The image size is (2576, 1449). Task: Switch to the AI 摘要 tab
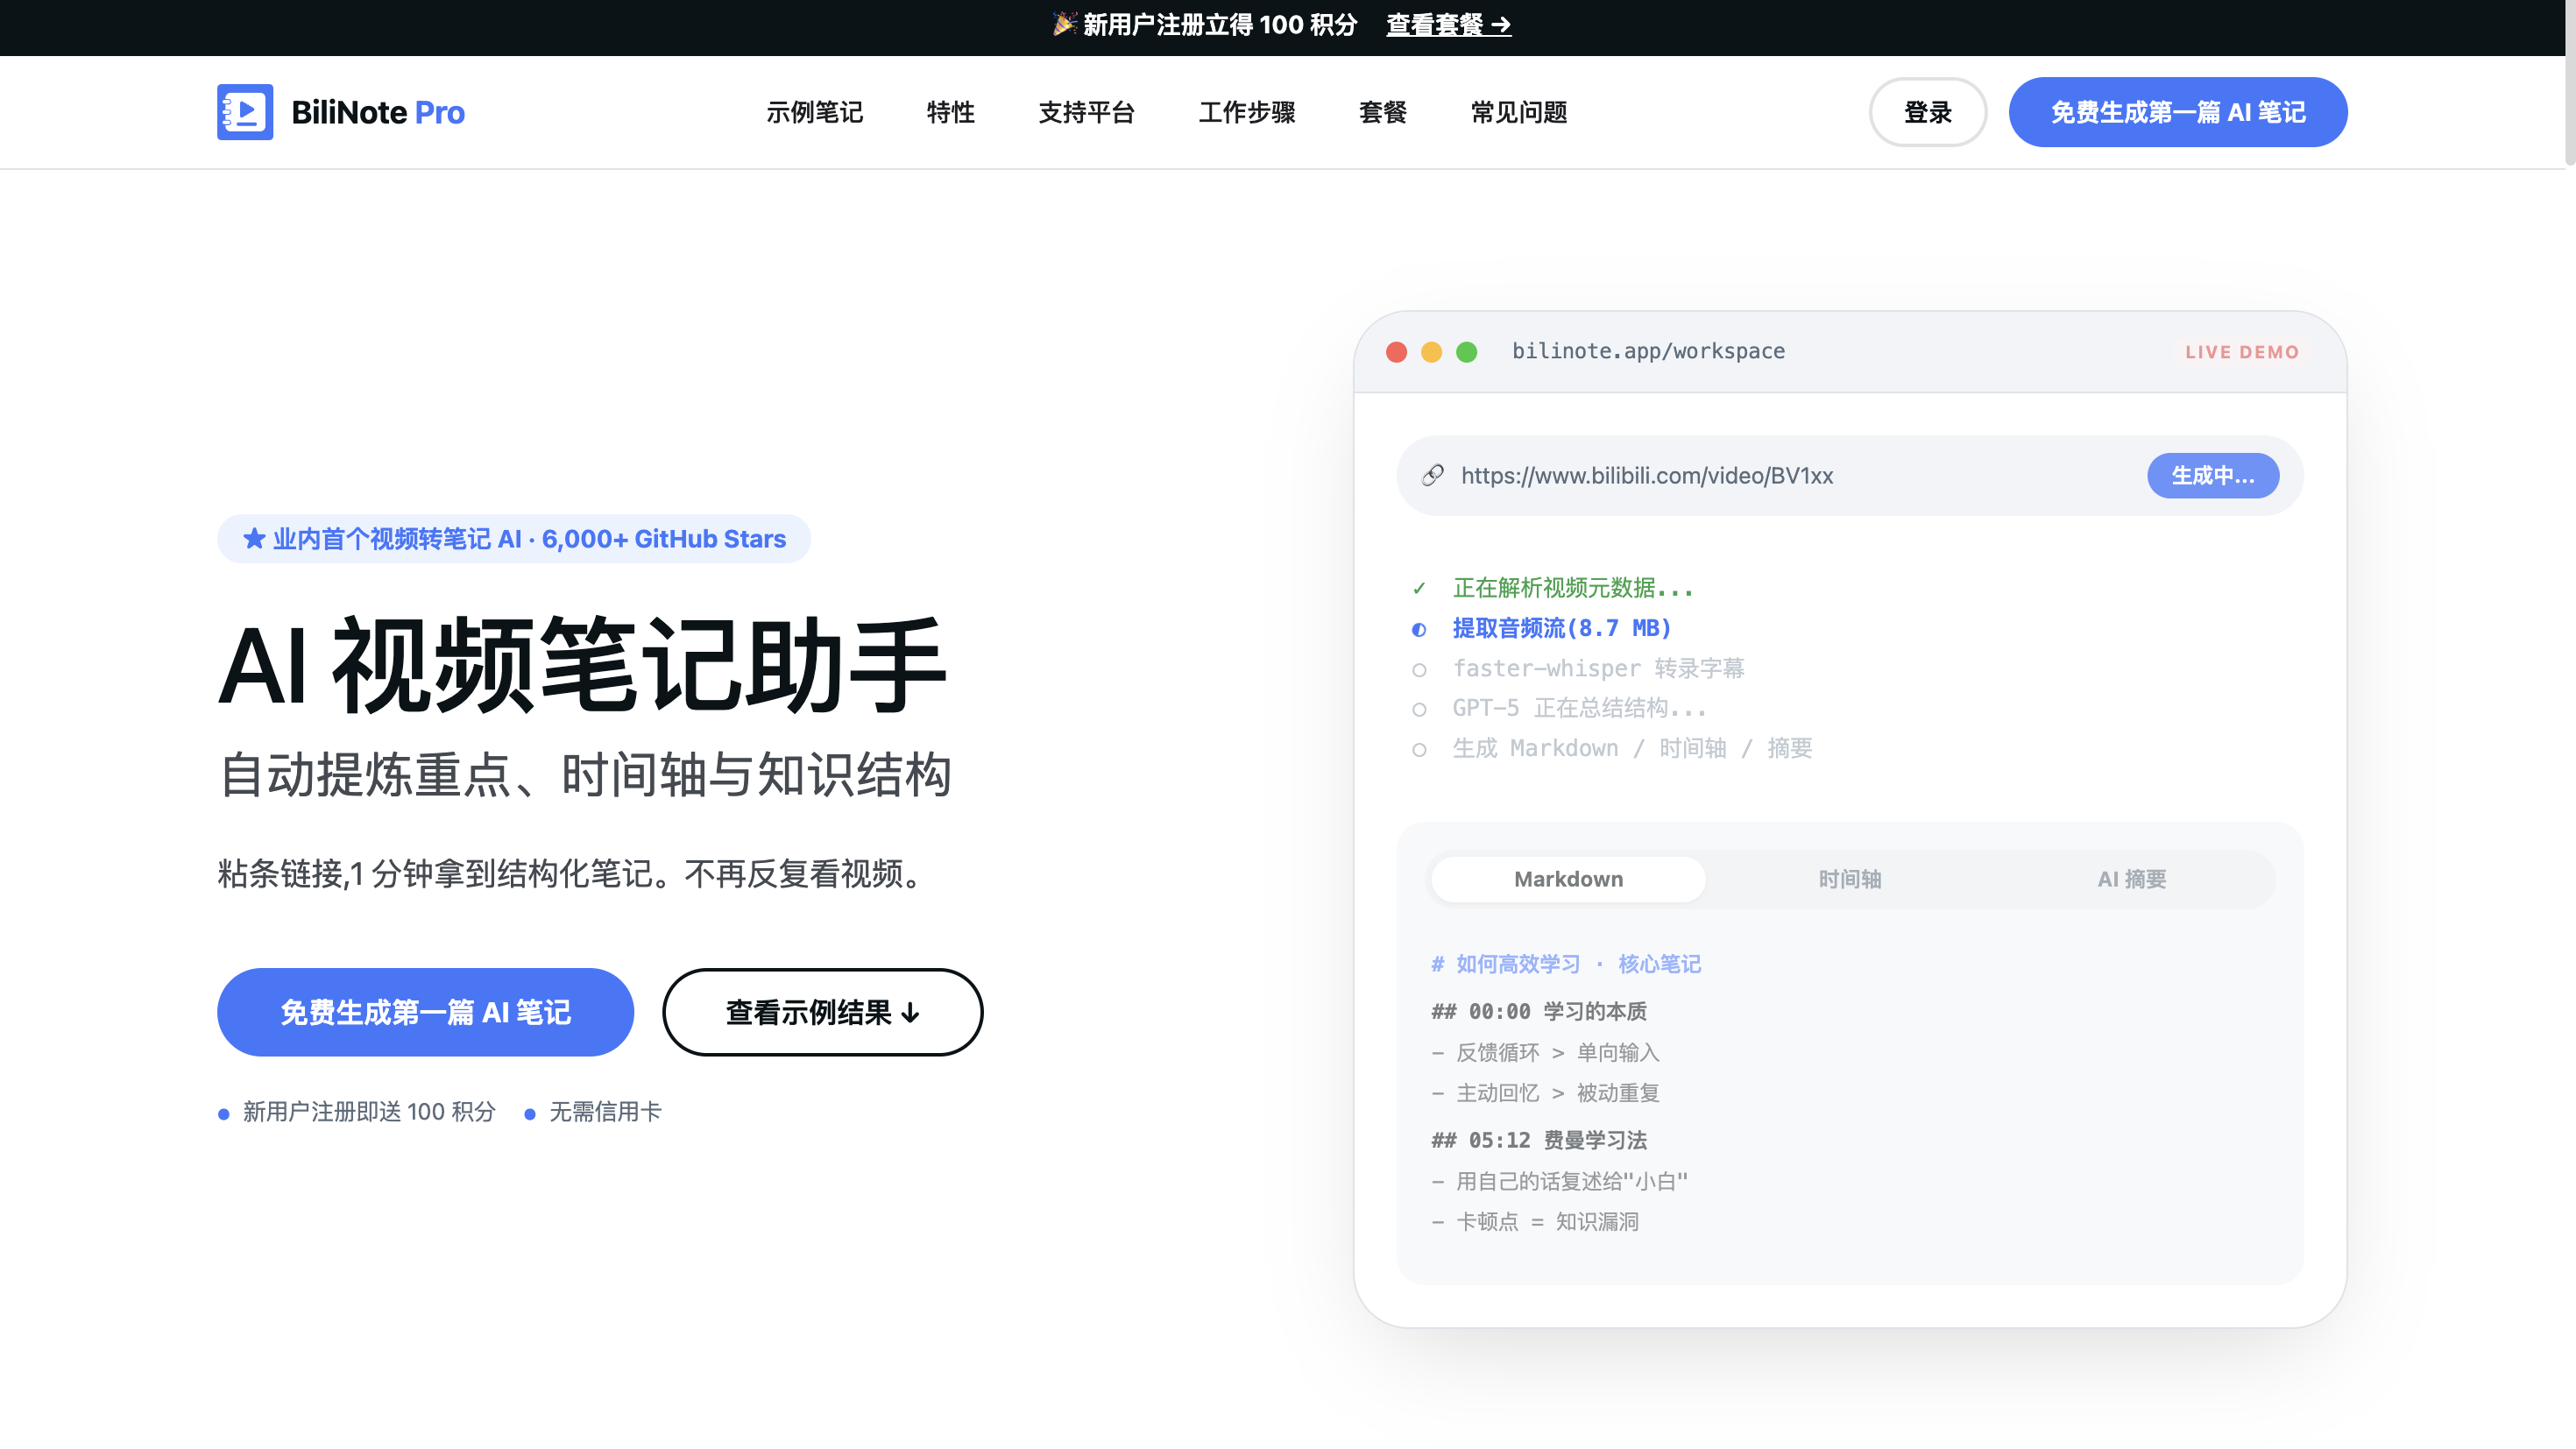pos(2132,879)
